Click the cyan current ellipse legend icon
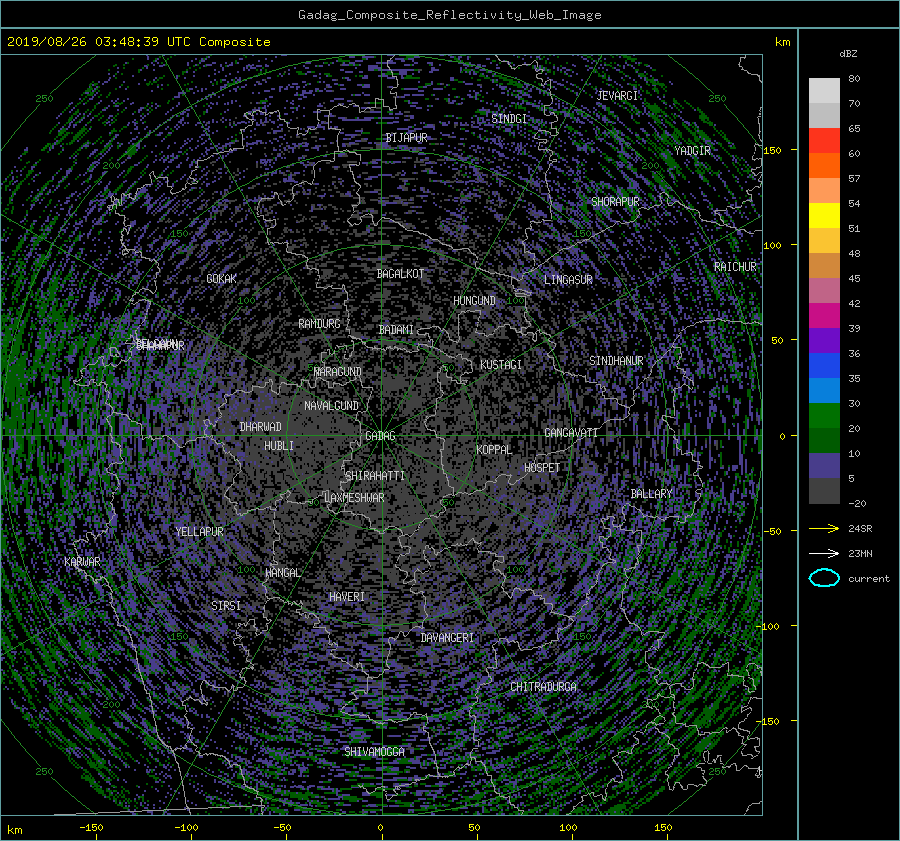This screenshot has height=841, width=900. click(824, 578)
